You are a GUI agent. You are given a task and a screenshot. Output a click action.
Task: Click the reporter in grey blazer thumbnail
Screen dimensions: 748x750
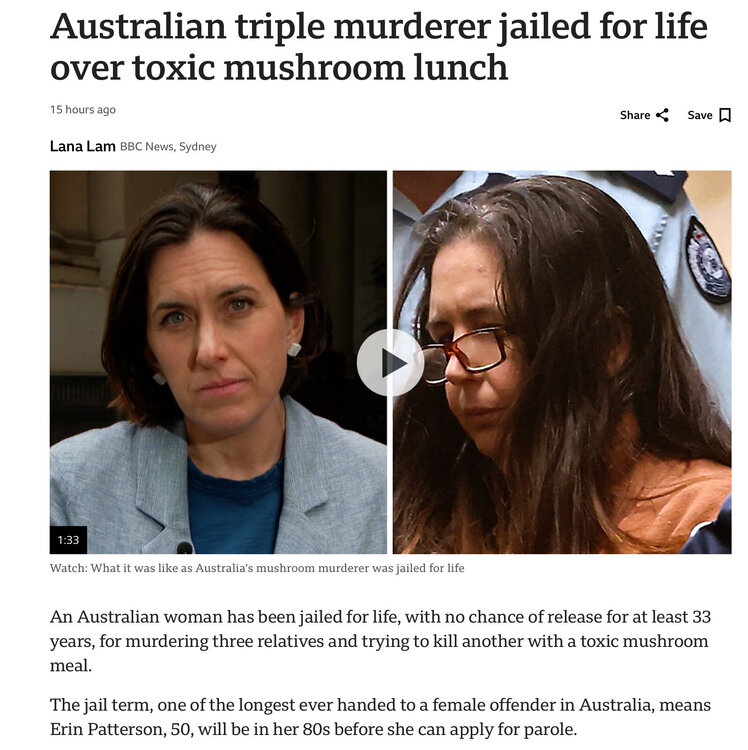click(218, 362)
